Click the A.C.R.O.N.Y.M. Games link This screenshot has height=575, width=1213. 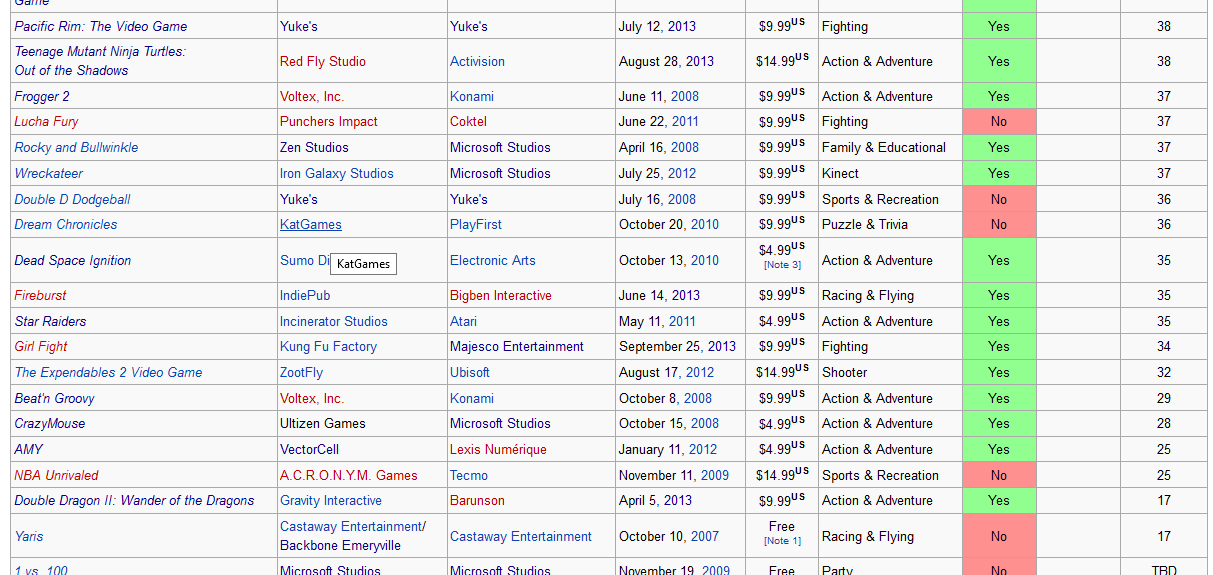coord(349,475)
